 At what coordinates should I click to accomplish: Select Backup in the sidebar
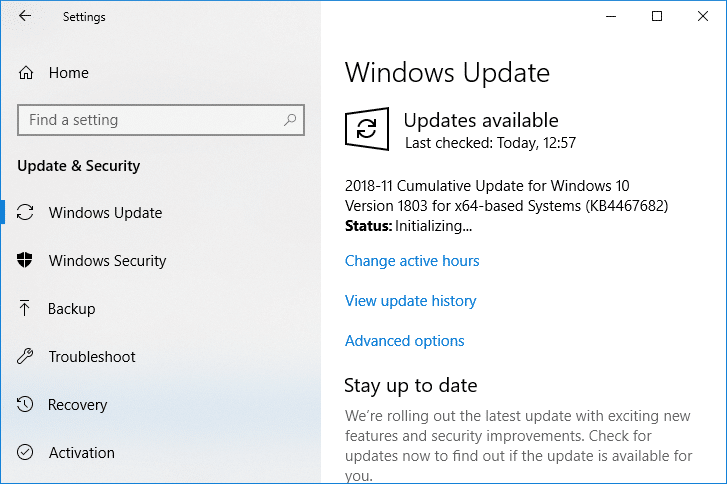(x=71, y=309)
